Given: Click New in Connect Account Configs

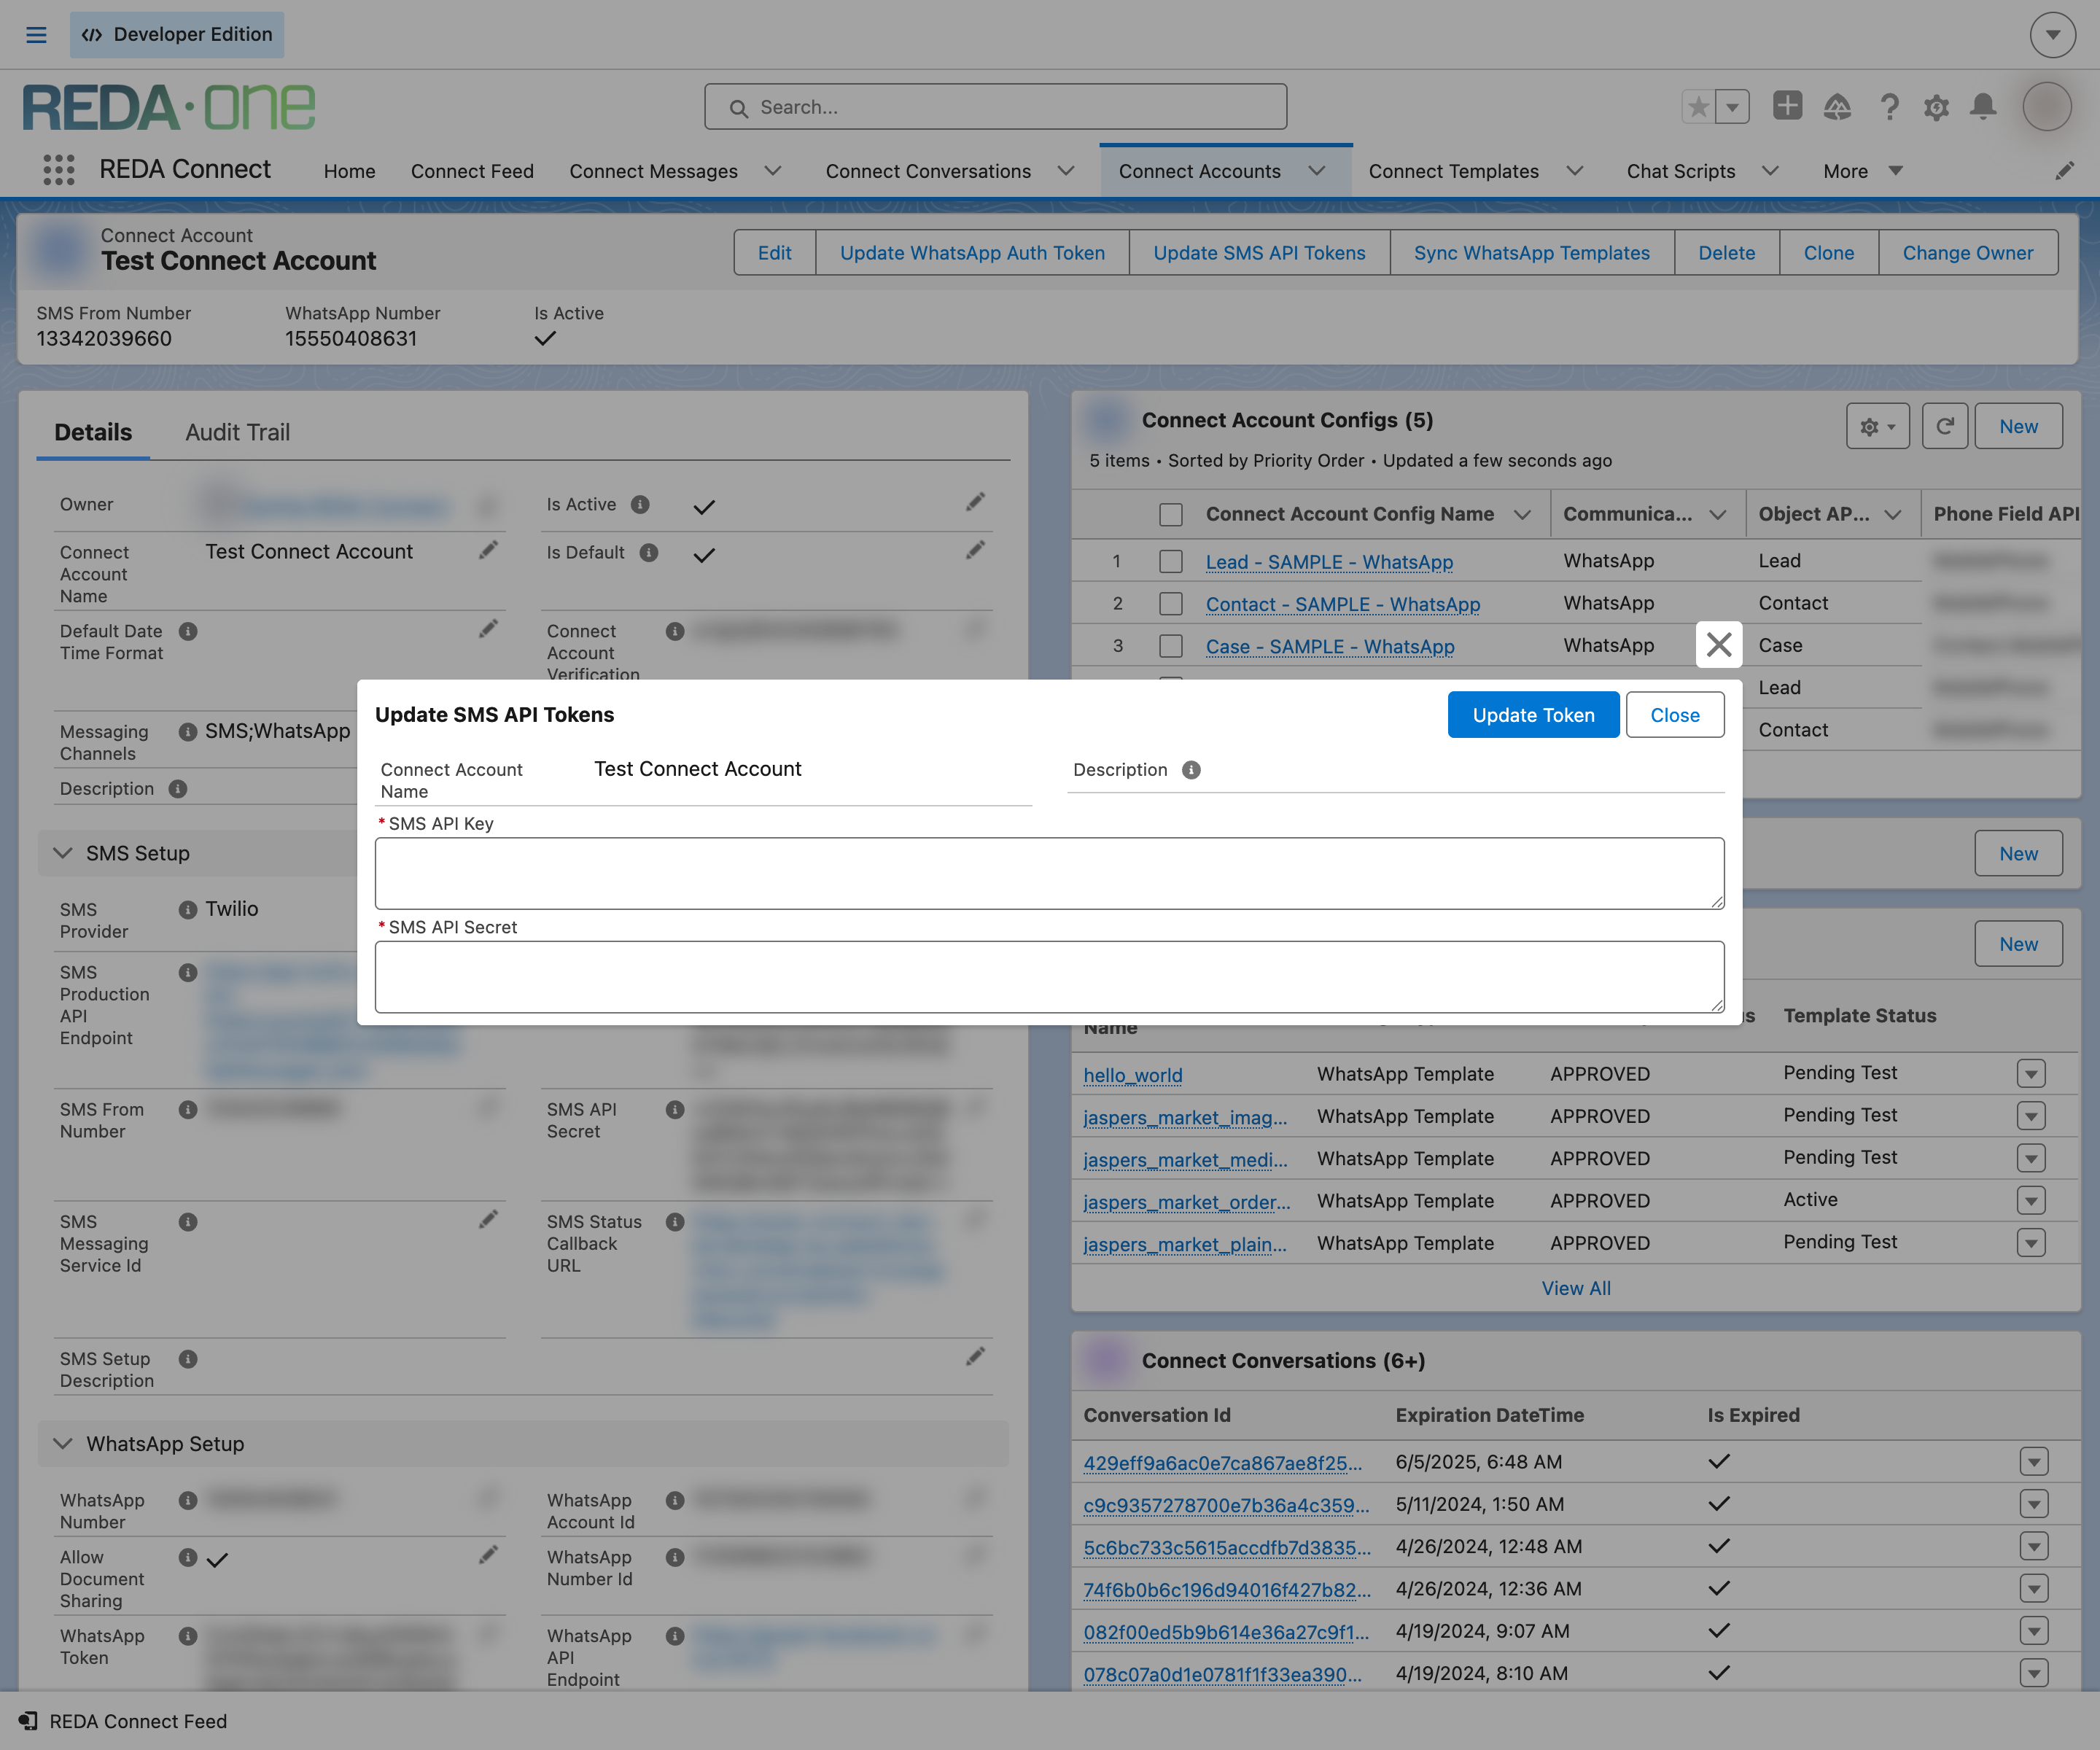Looking at the screenshot, I should 2018,427.
